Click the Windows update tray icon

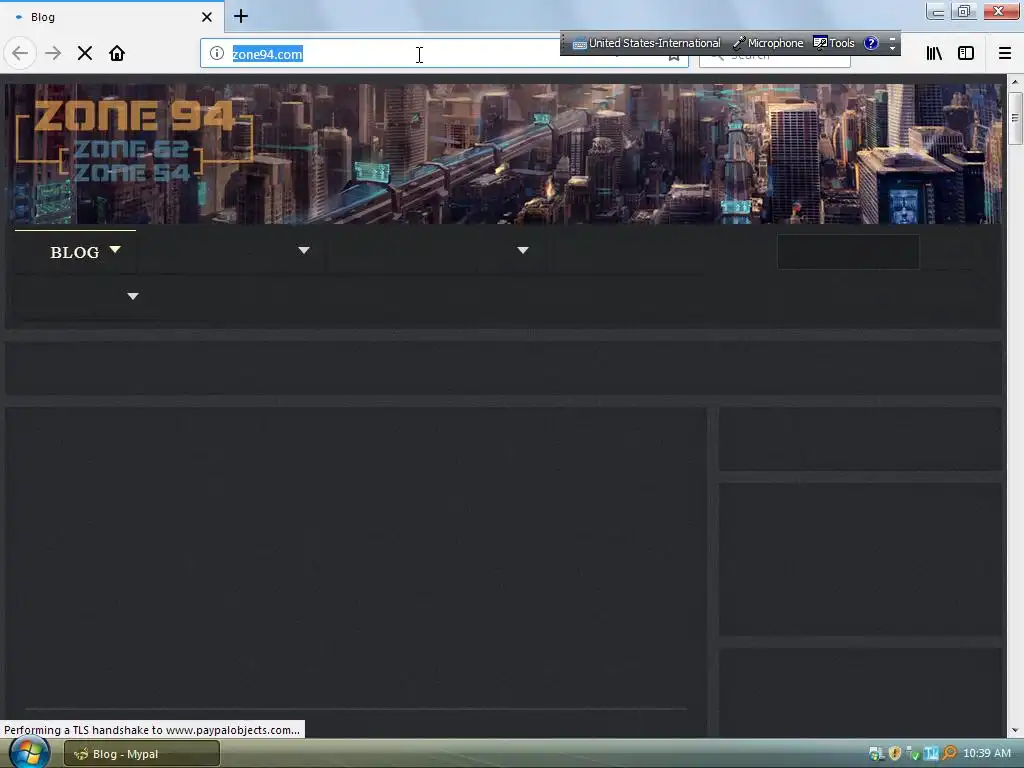(x=876, y=754)
